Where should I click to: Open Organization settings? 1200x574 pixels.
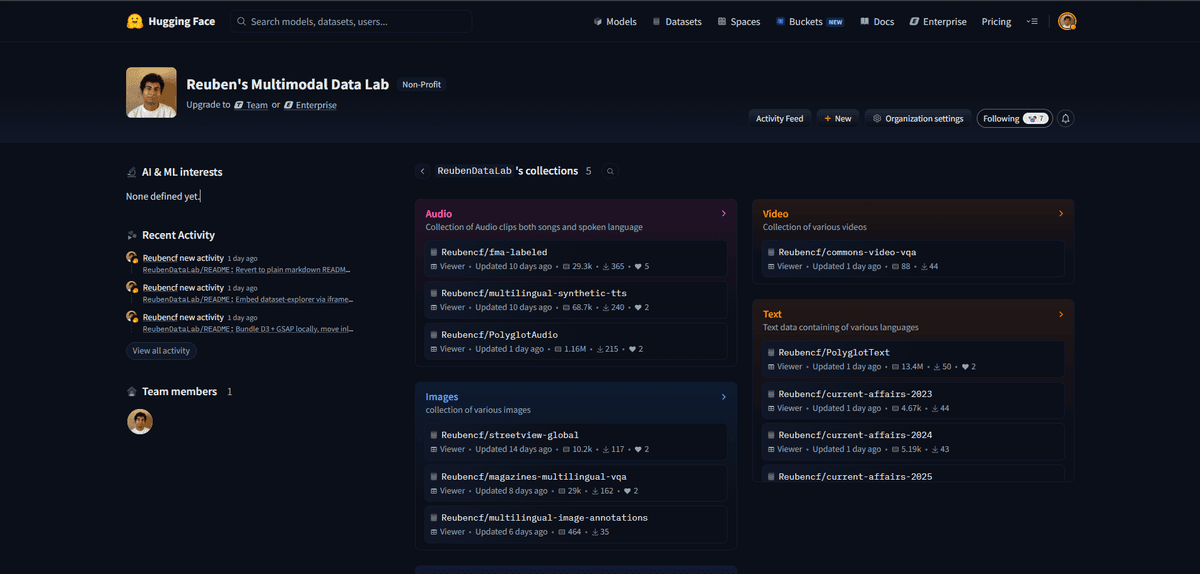point(918,118)
